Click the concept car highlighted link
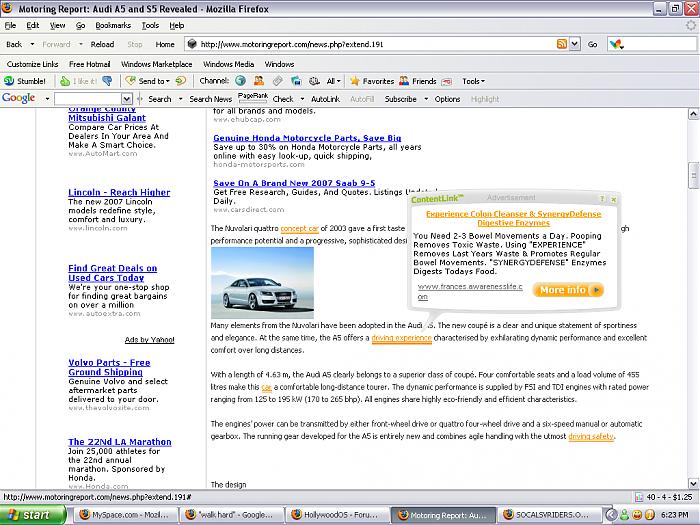Screen dimensions: 700x525 300,229
